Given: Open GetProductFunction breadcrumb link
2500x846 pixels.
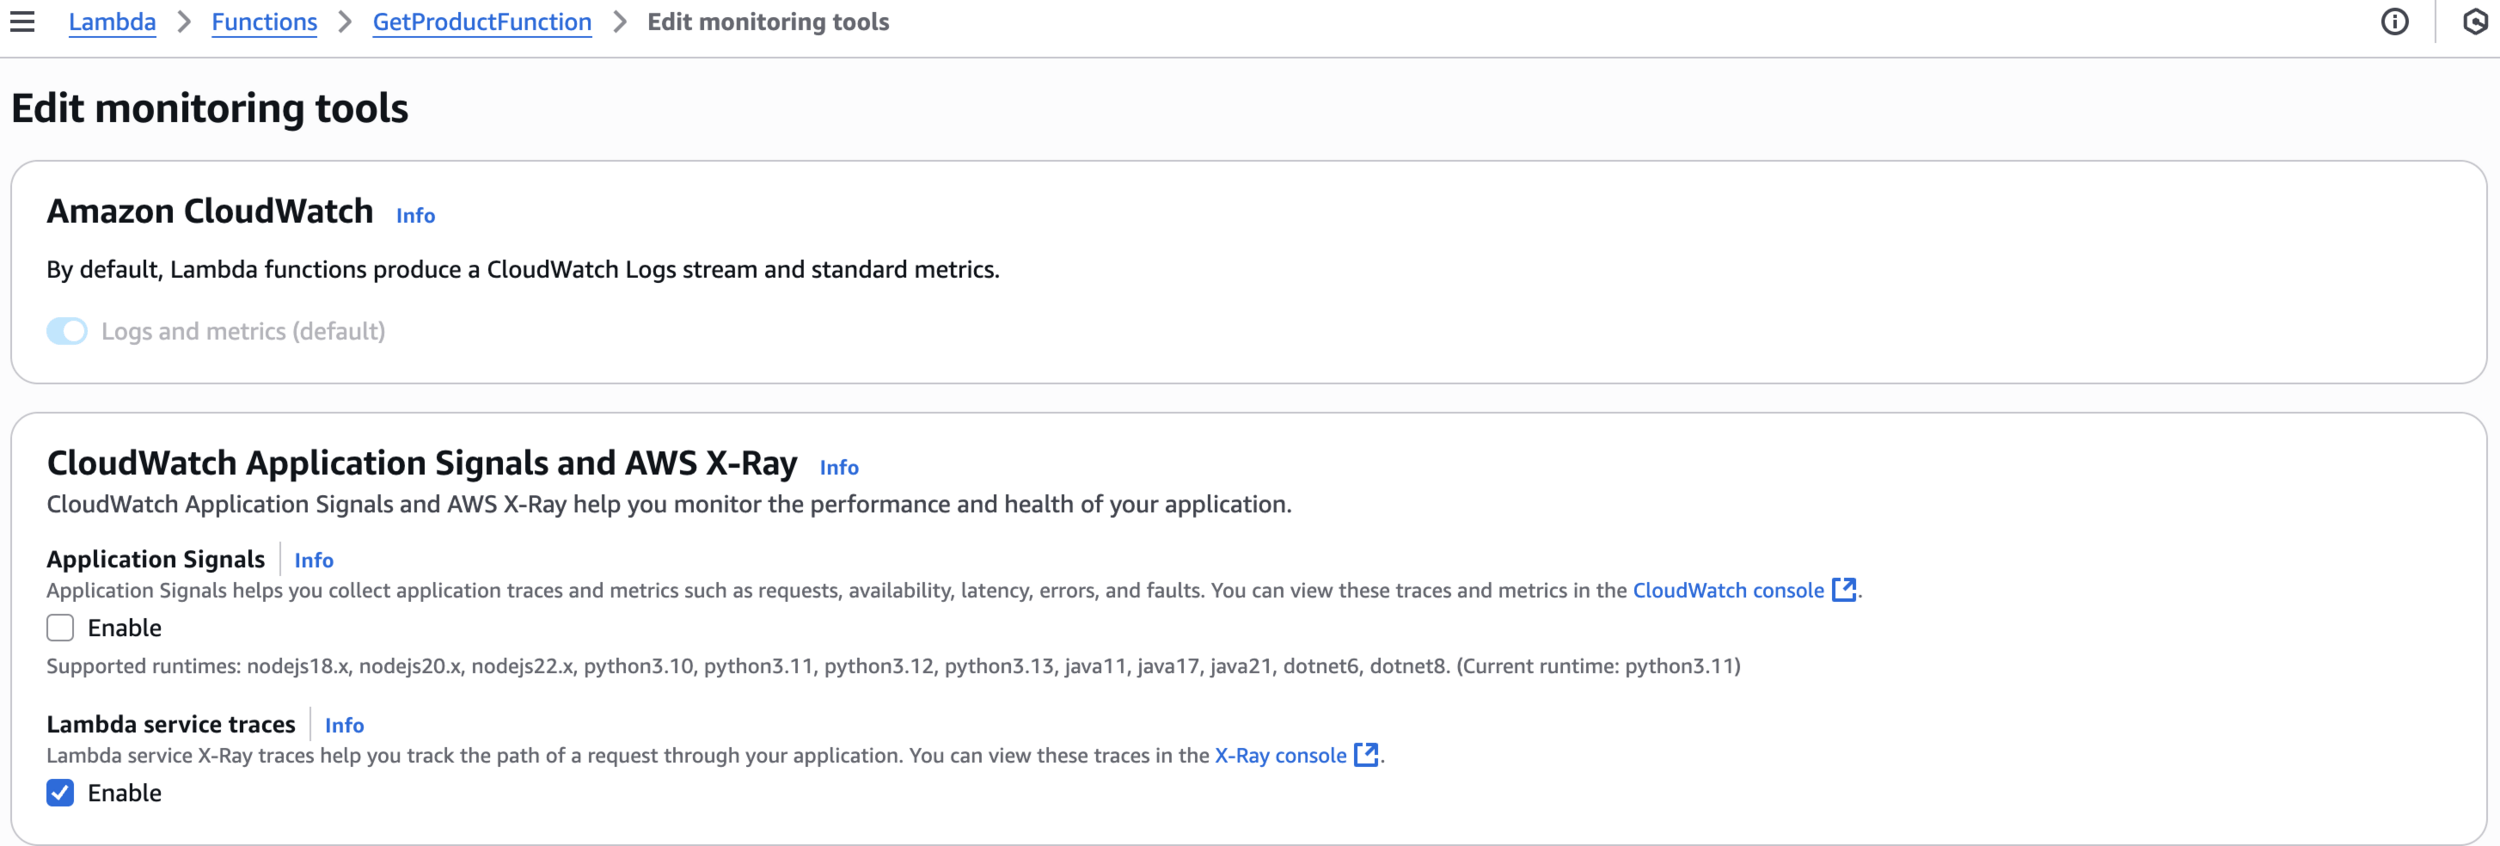Looking at the screenshot, I should (x=482, y=22).
